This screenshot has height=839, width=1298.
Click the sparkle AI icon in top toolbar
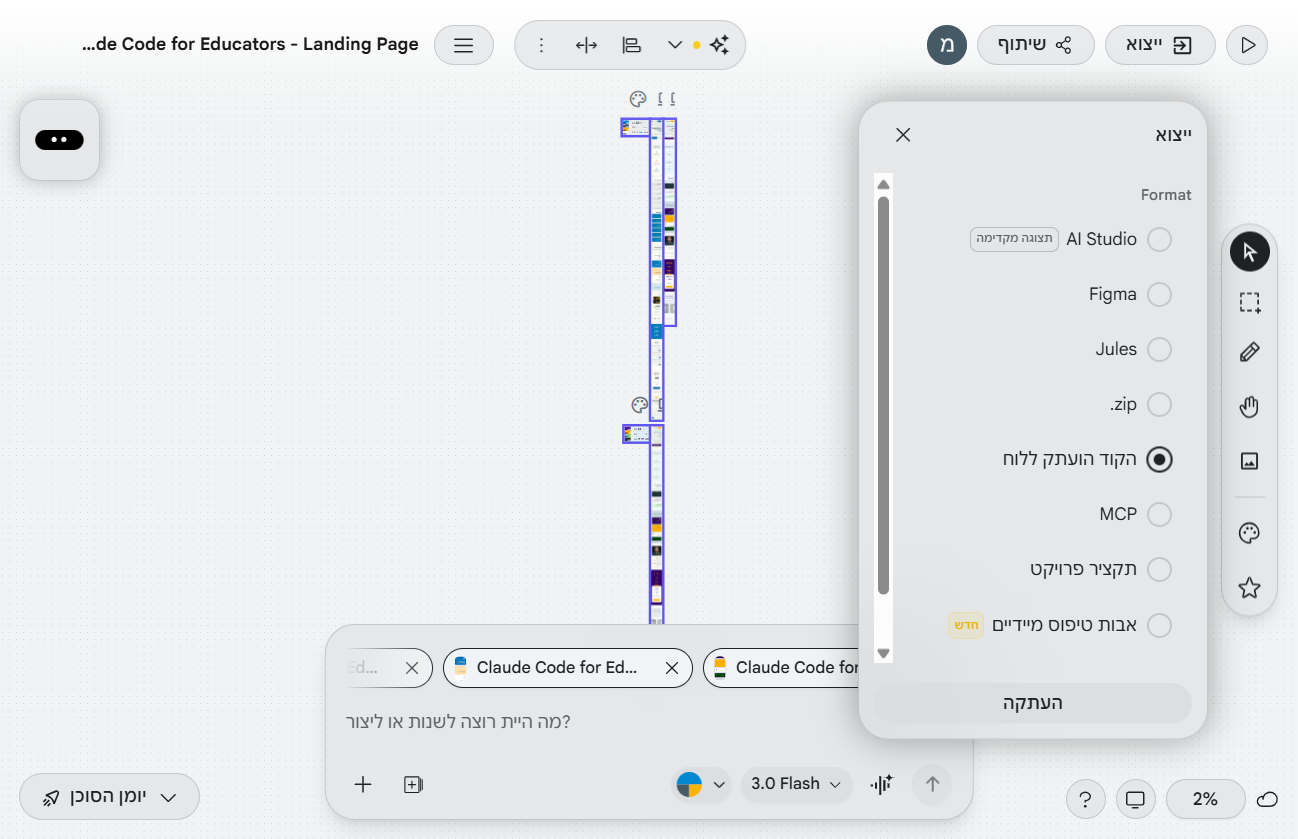(719, 45)
